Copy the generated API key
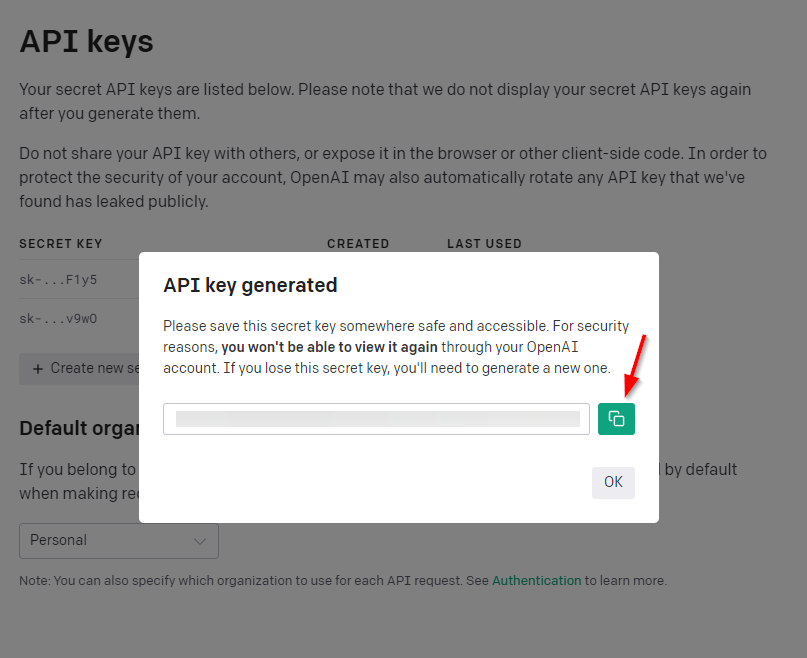Viewport: 807px width, 658px height. coord(616,419)
